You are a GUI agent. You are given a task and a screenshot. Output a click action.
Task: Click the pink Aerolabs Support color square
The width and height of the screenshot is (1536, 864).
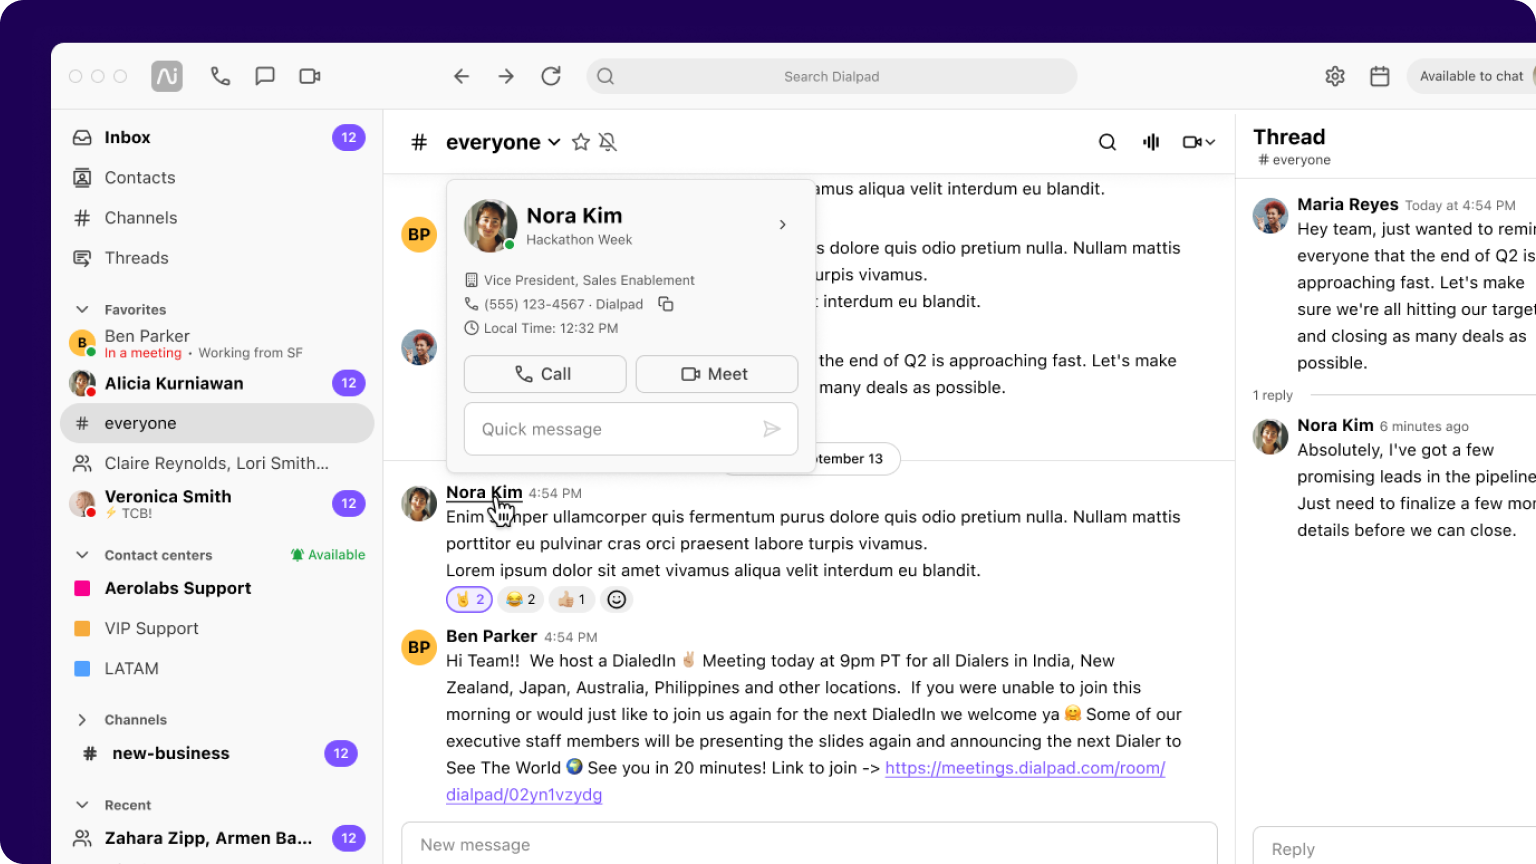pyautogui.click(x=82, y=588)
